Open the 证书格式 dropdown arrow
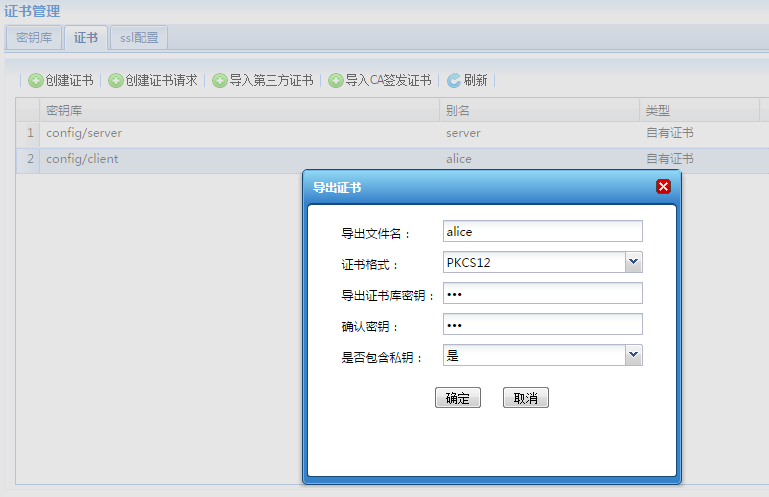 pyautogui.click(x=634, y=262)
